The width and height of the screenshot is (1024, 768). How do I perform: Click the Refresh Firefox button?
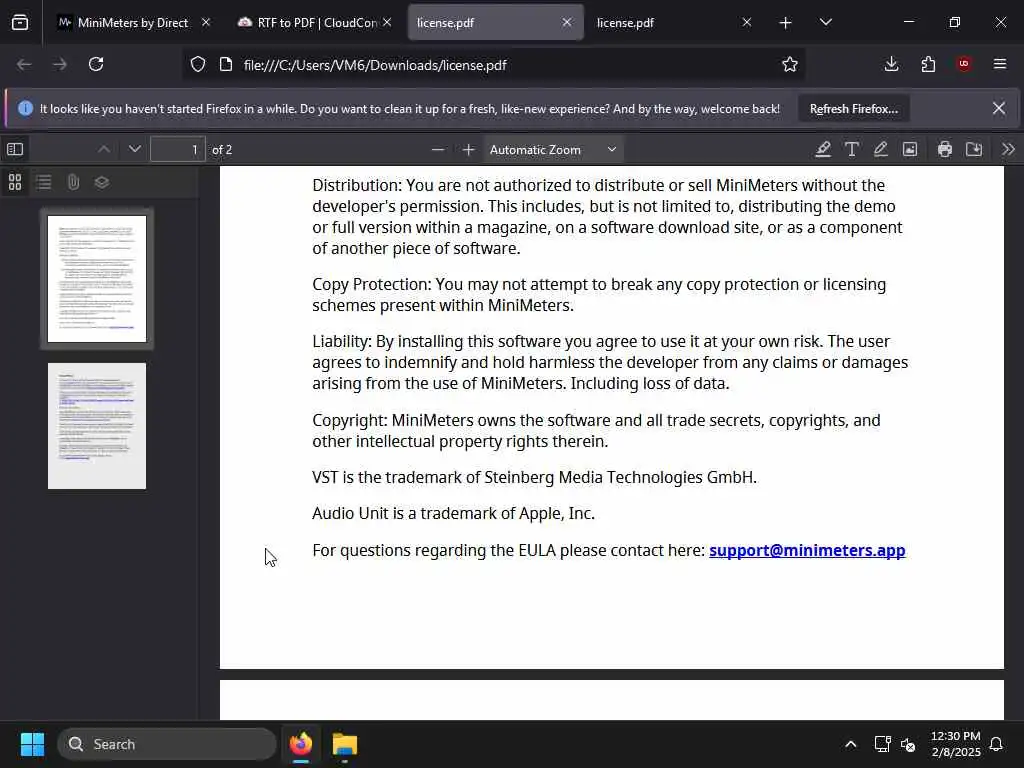click(854, 109)
